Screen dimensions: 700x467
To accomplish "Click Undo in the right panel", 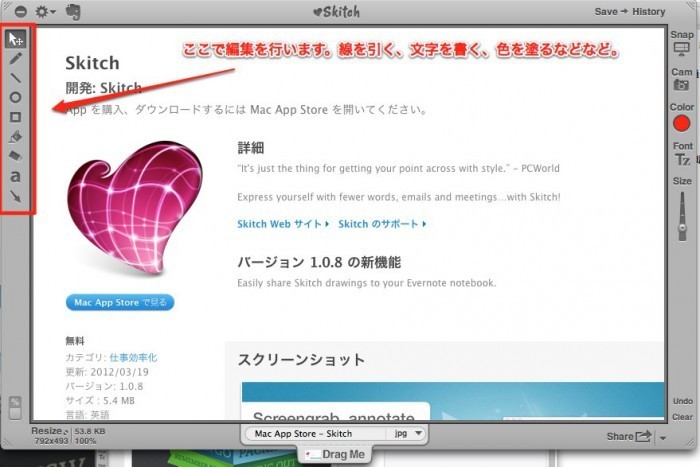I will click(x=683, y=401).
